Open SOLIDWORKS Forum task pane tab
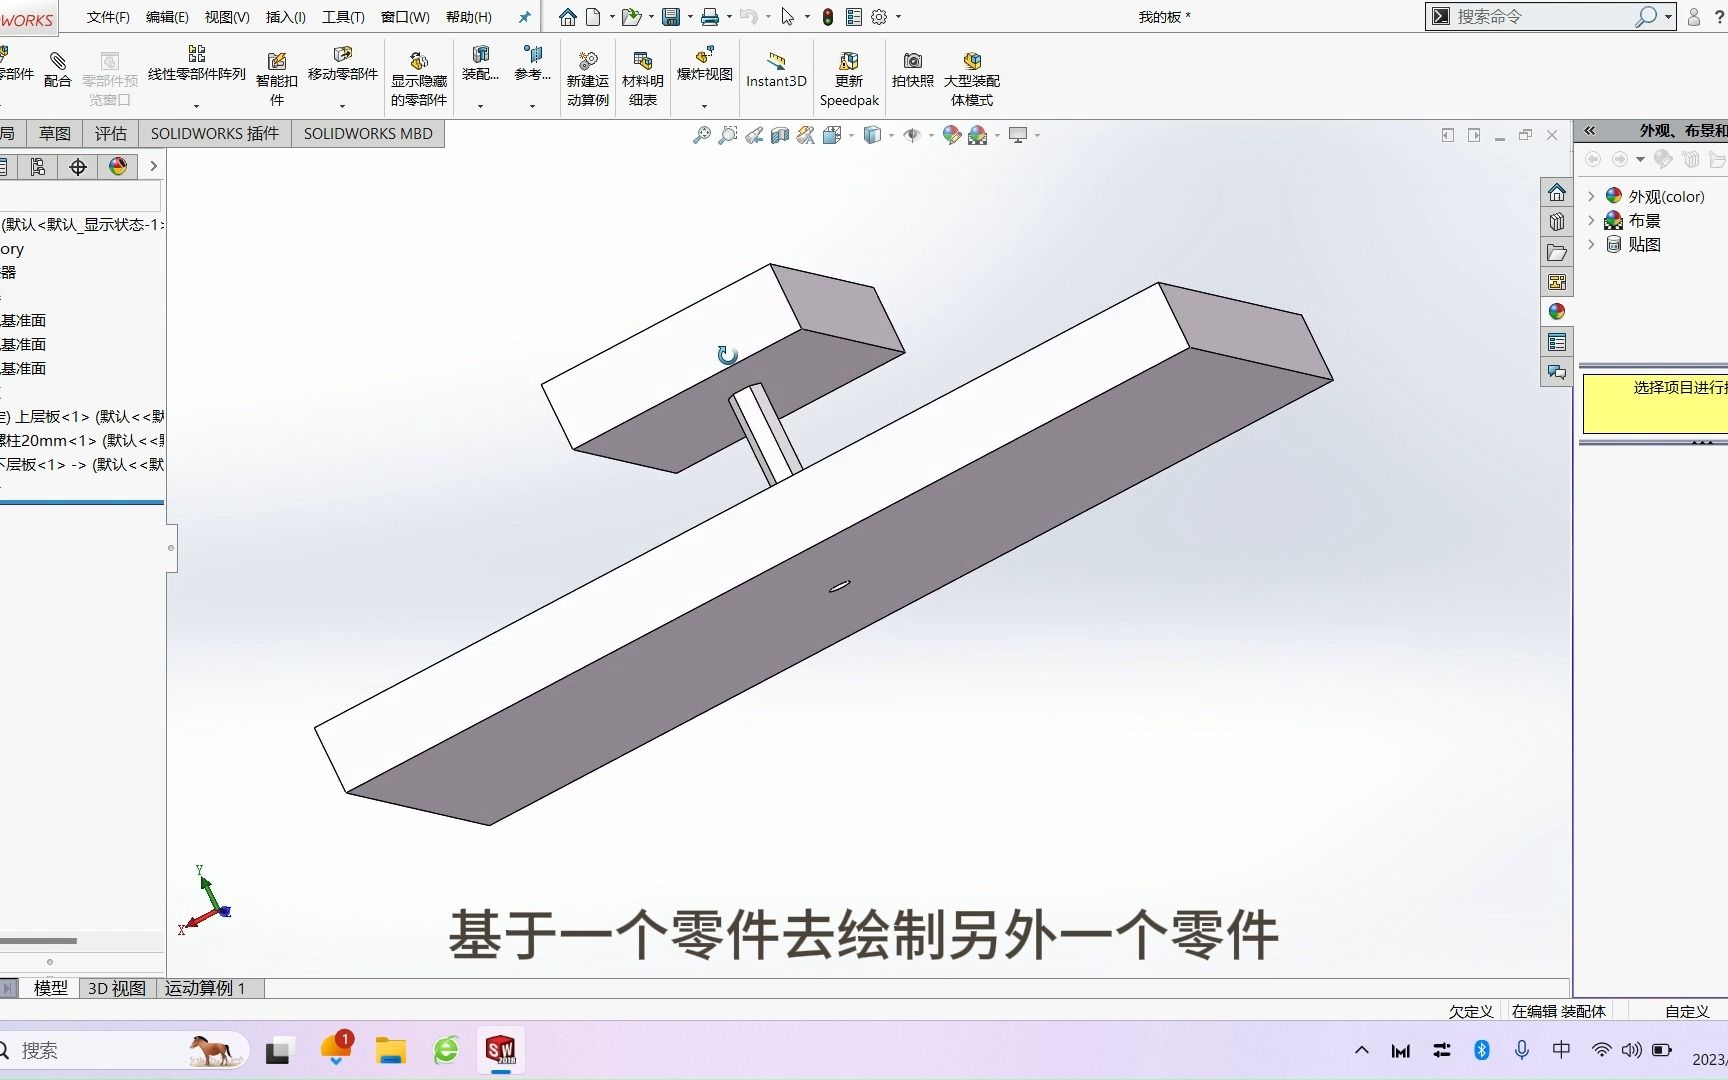1728x1080 pixels. pyautogui.click(x=1557, y=372)
